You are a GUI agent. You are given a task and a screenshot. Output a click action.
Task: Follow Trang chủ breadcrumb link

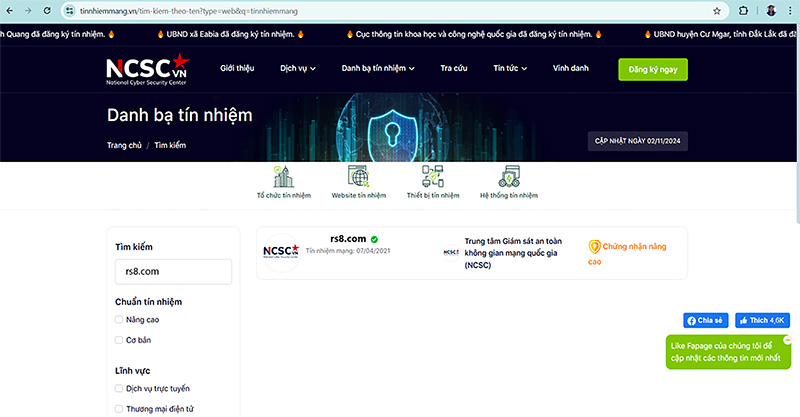coord(124,145)
